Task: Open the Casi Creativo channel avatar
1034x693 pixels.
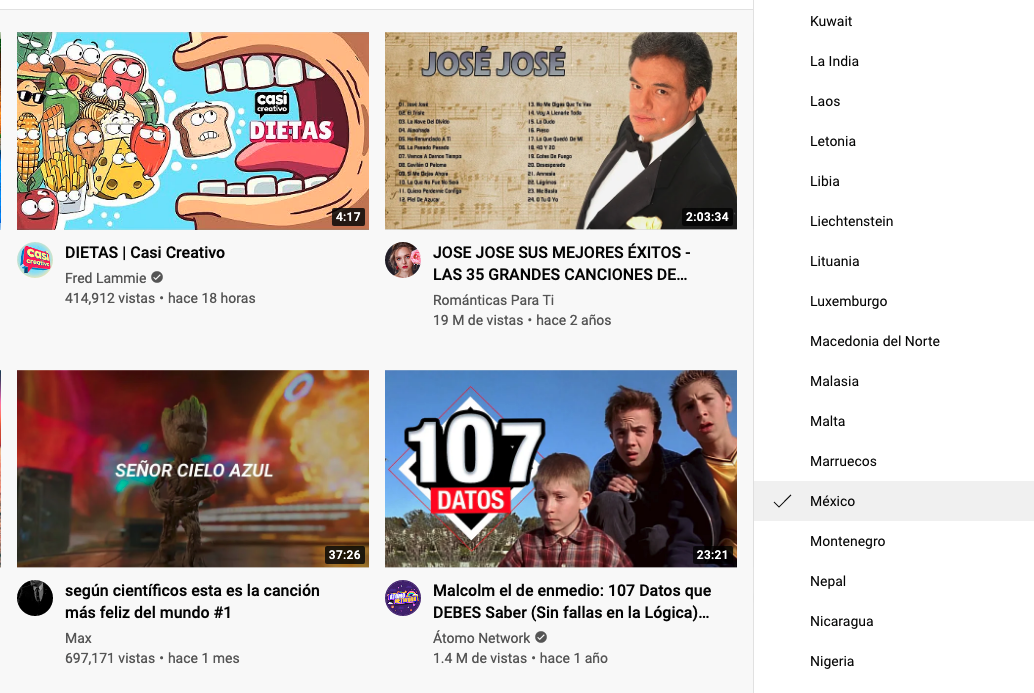Action: click(35, 260)
